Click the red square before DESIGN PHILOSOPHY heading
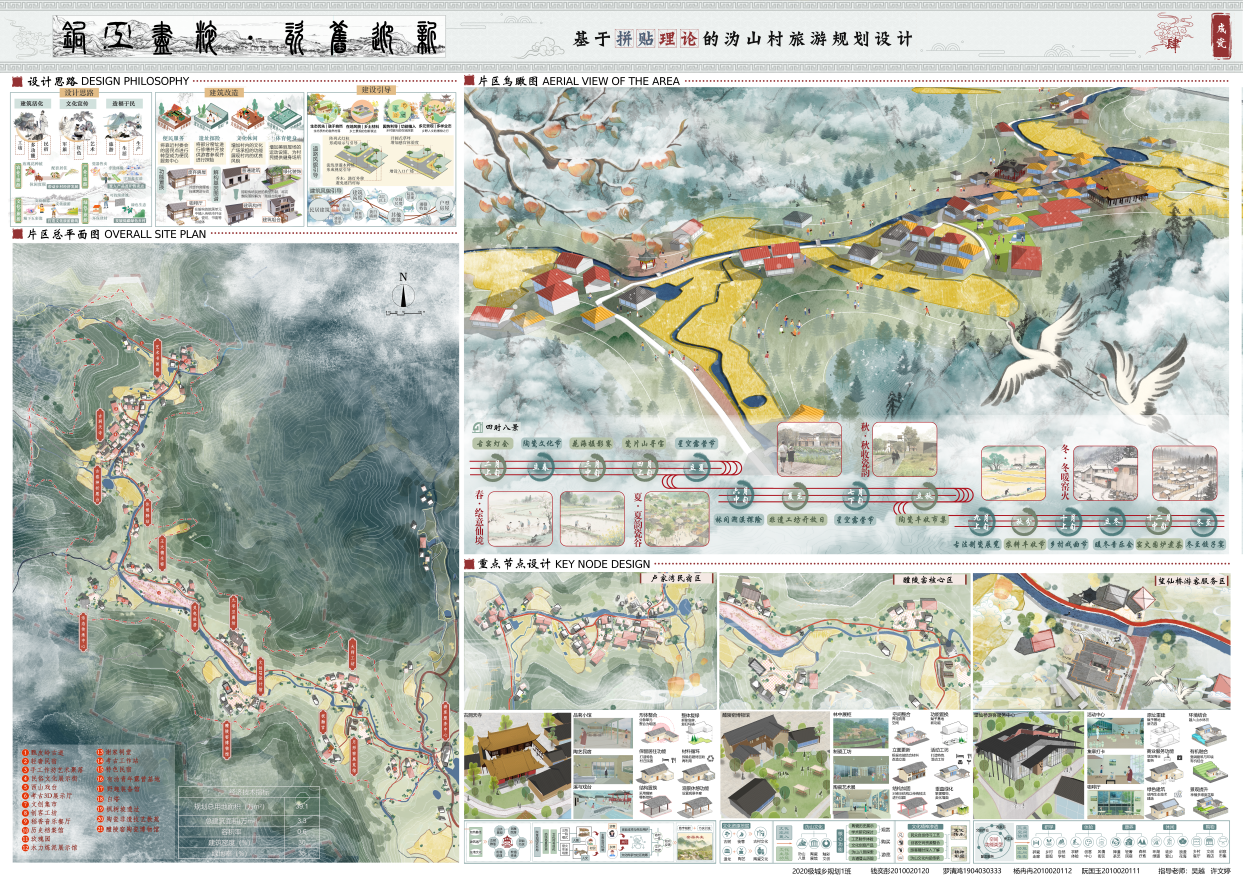This screenshot has height=880, width=1243. (17, 81)
